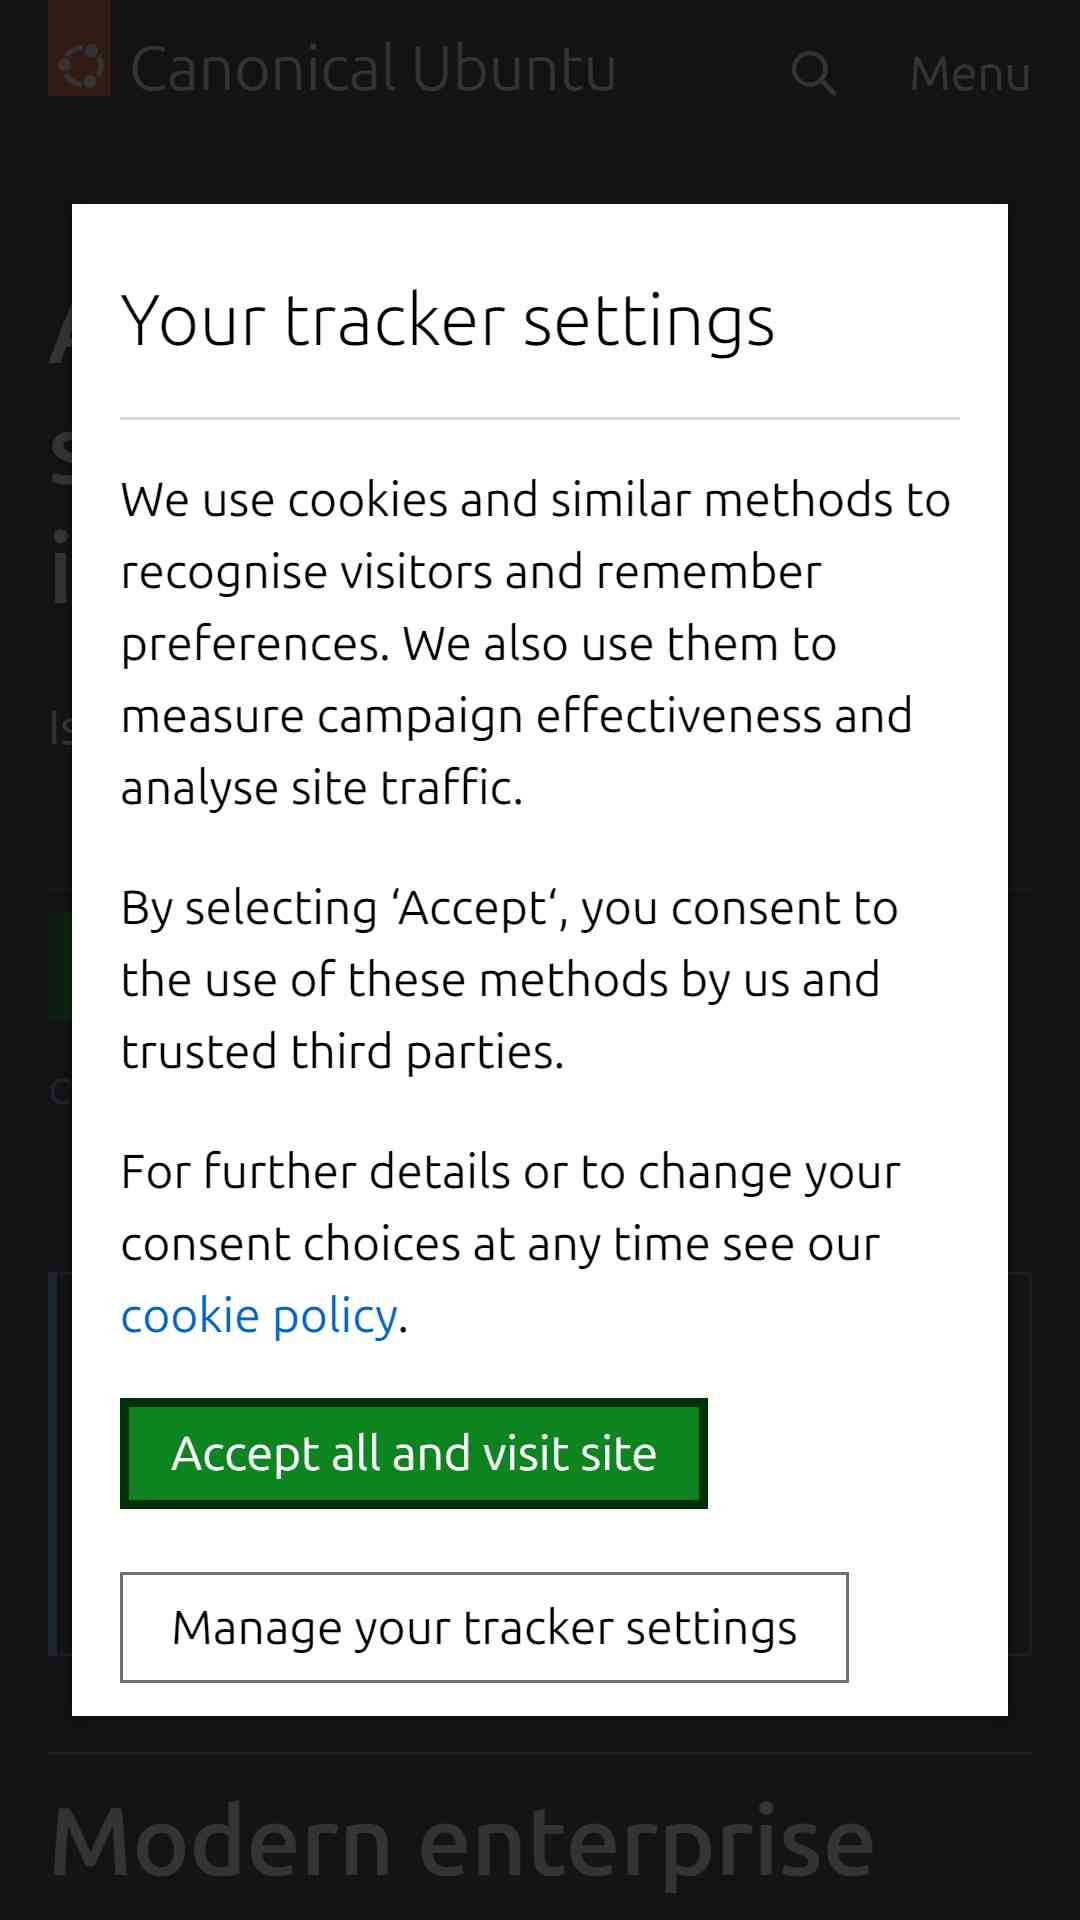Click the separator line above Modern enterprise
This screenshot has height=1920, width=1080.
(x=540, y=1753)
